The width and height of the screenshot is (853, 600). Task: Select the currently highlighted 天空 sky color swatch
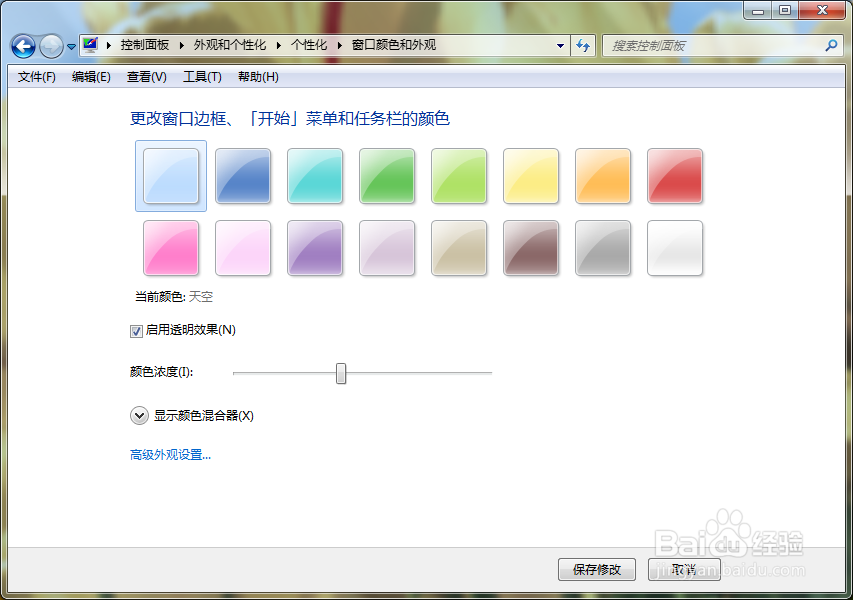tap(171, 176)
